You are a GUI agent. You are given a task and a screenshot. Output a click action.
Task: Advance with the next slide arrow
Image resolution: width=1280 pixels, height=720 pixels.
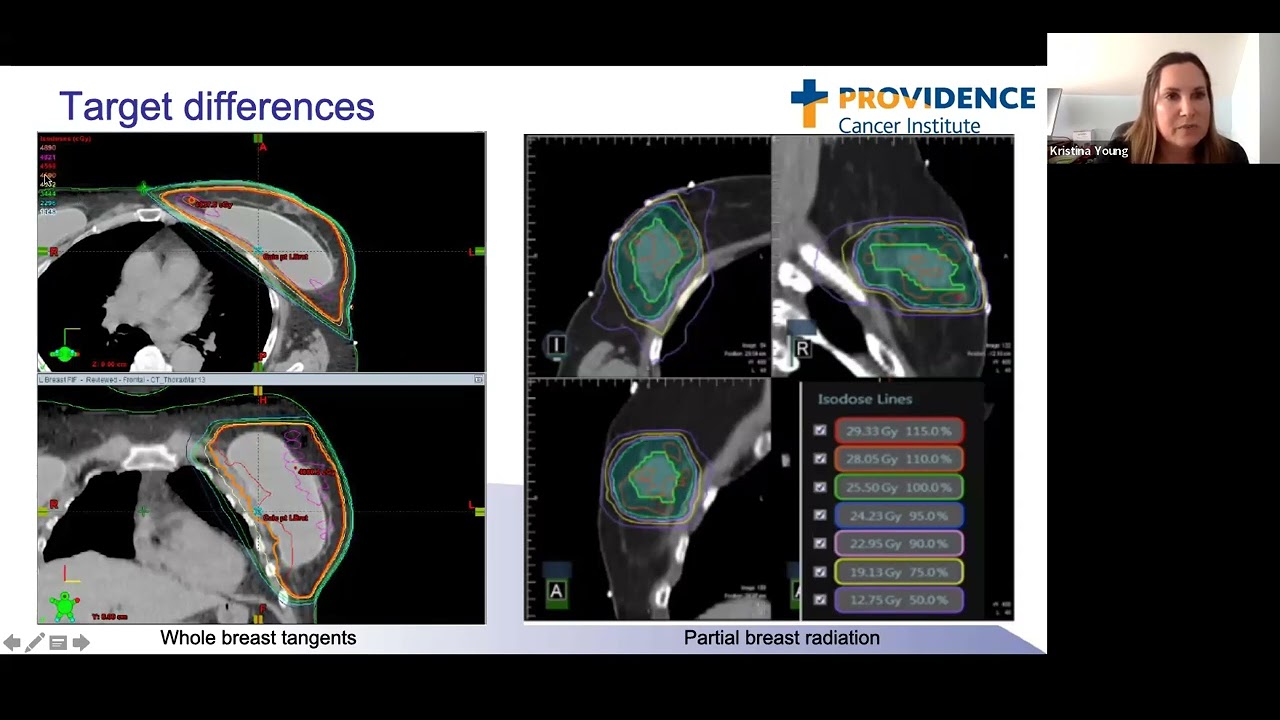[81, 643]
